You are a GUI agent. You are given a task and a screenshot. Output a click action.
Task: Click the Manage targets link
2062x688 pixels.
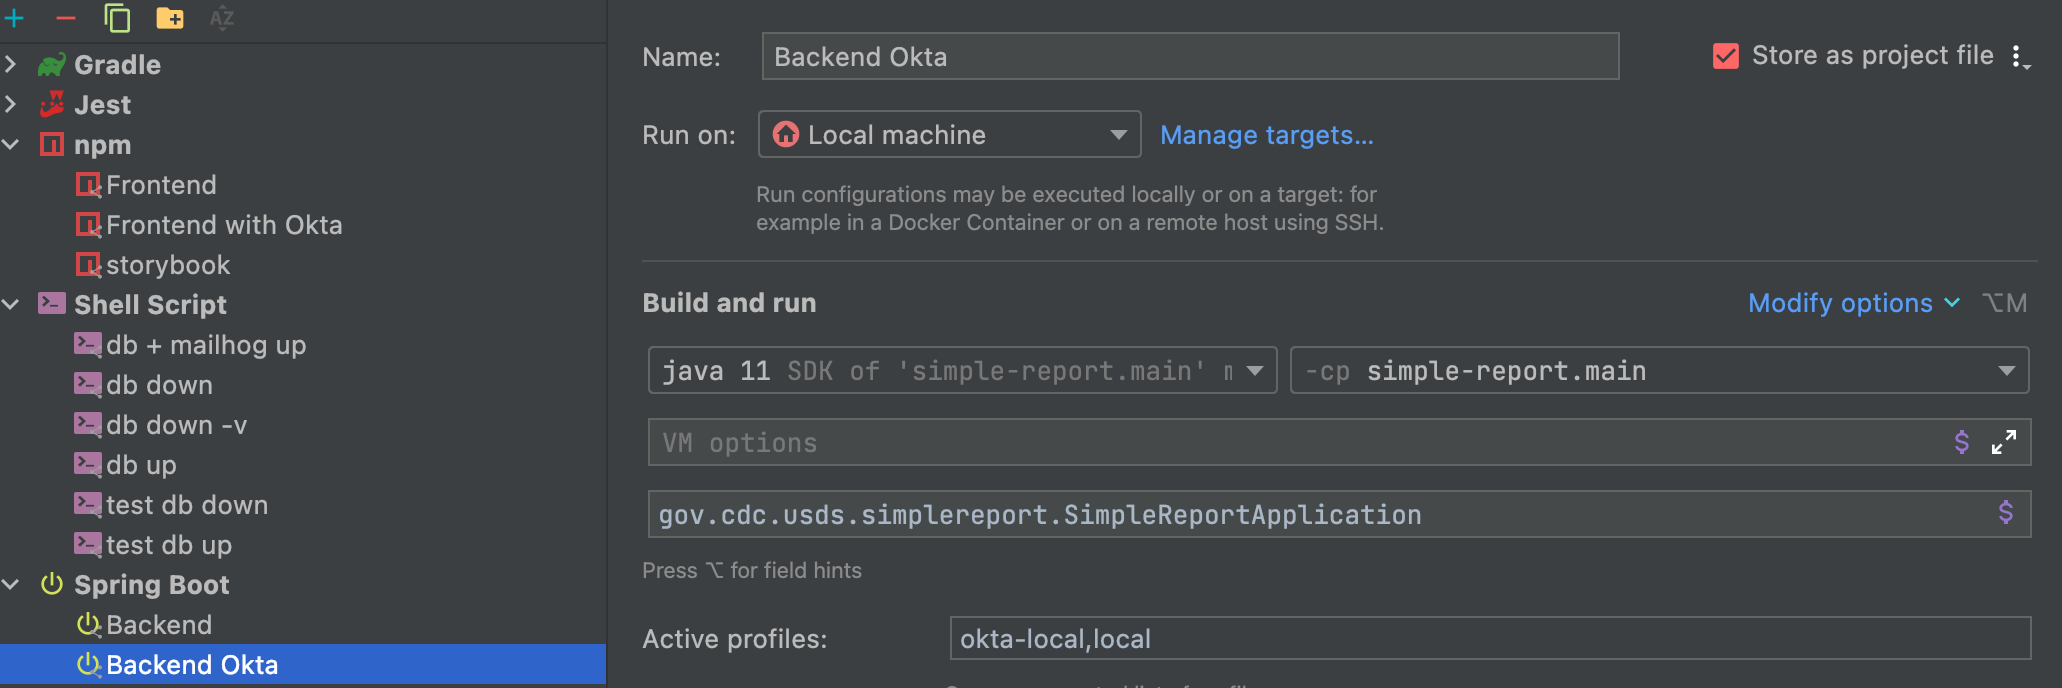[x=1266, y=135]
